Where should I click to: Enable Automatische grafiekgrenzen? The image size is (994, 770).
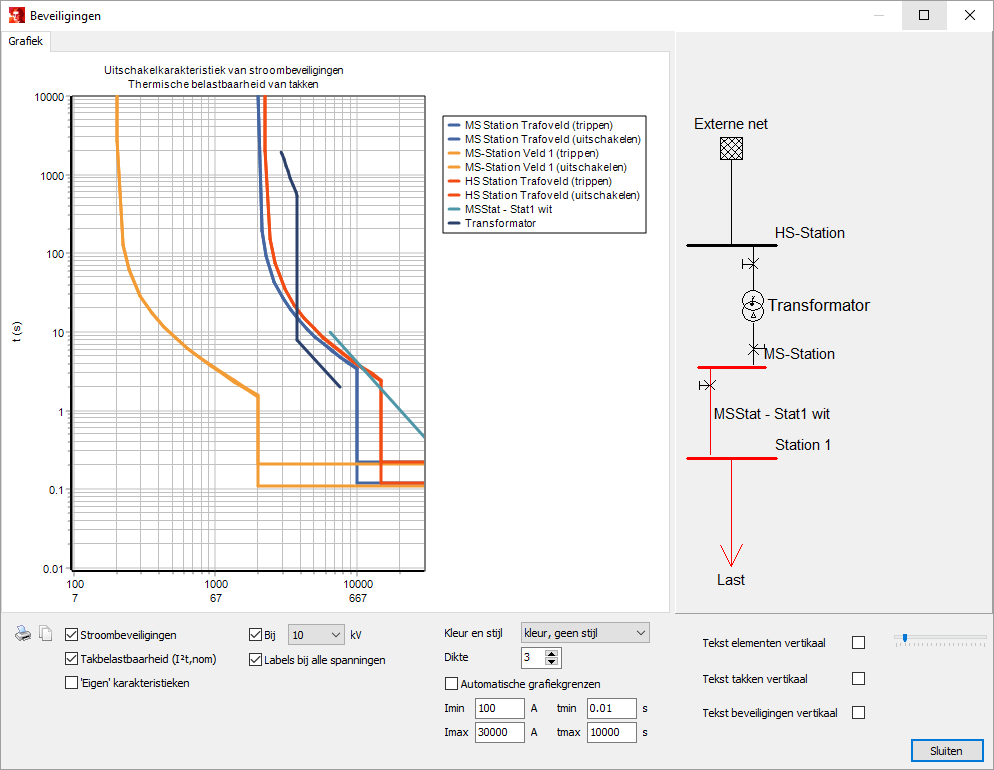pyautogui.click(x=451, y=684)
